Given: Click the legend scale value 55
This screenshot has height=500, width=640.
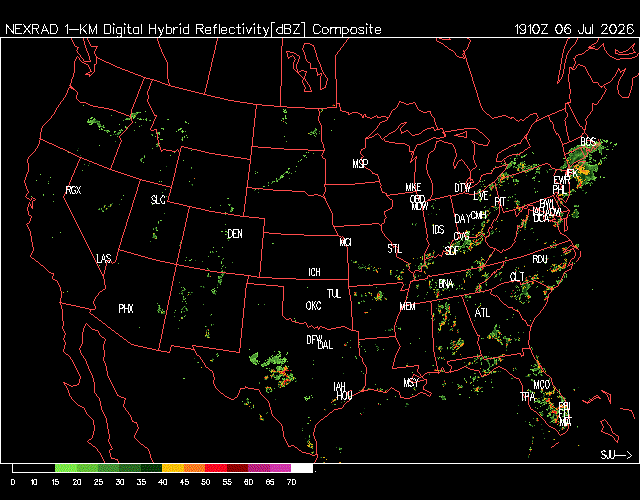Looking at the screenshot, I should click(x=227, y=482).
